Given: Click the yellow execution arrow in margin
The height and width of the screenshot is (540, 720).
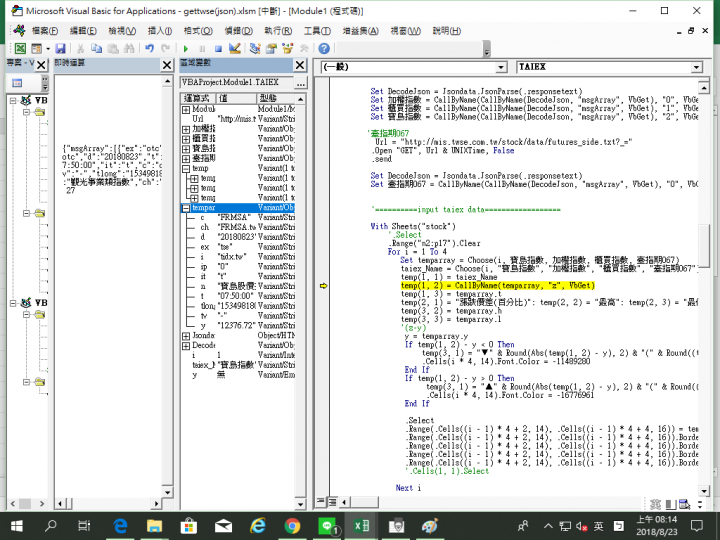Looking at the screenshot, I should (323, 286).
